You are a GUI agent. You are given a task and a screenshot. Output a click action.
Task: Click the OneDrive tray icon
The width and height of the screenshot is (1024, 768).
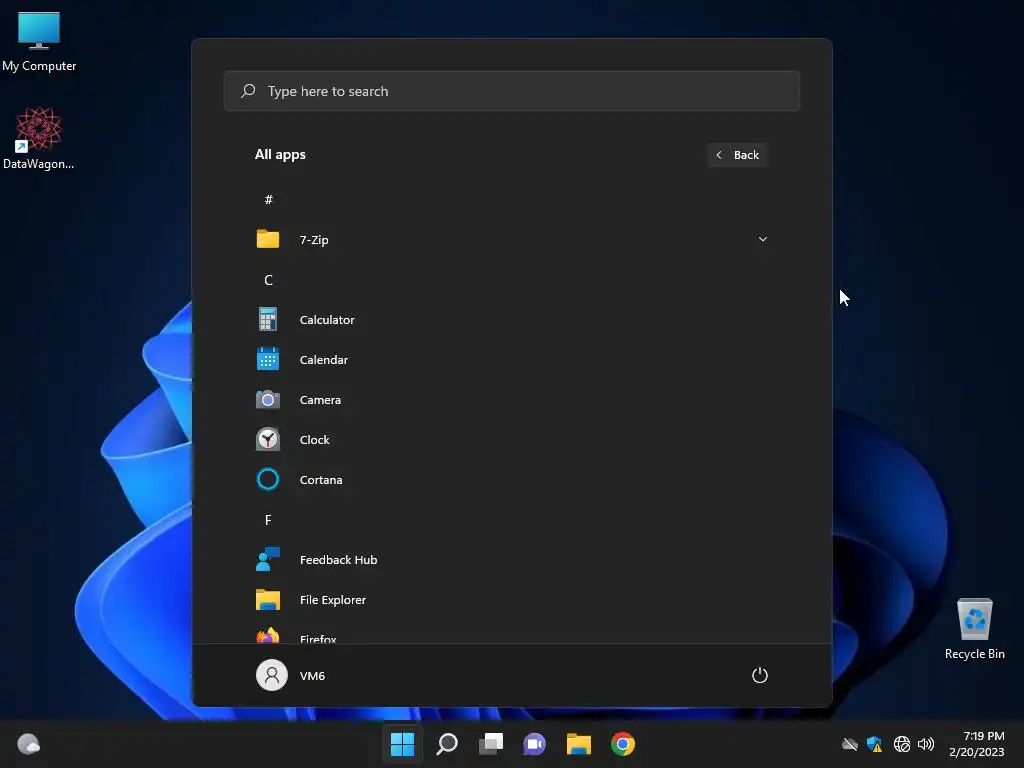coord(850,744)
